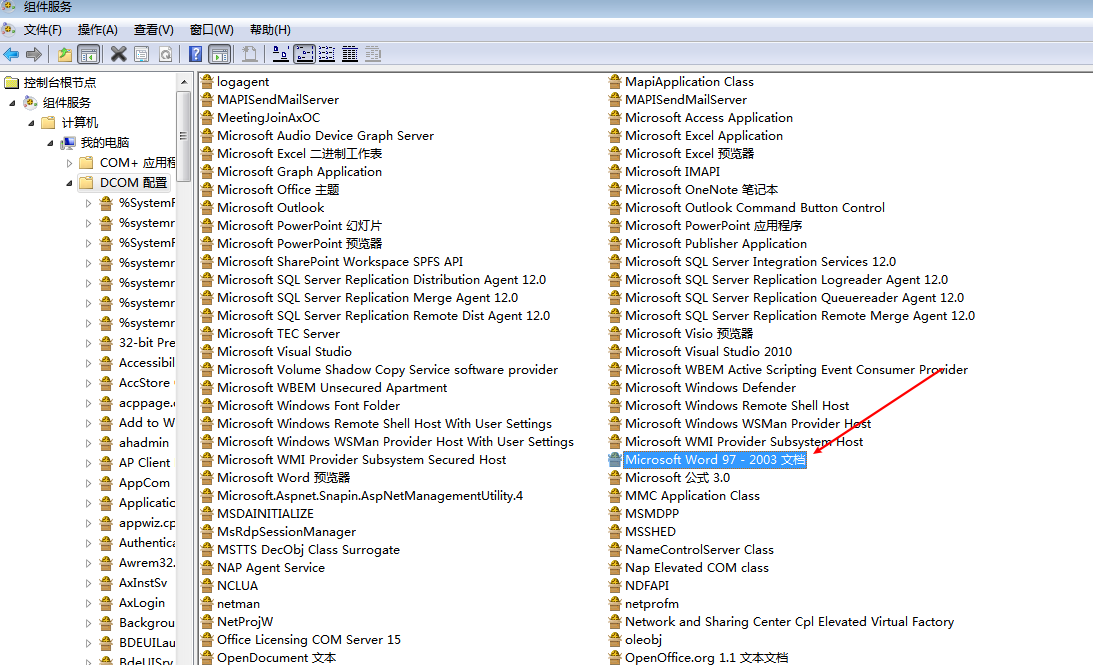This screenshot has height=665, width=1093.
Task: Open the 查看(V) menu
Action: [x=153, y=30]
